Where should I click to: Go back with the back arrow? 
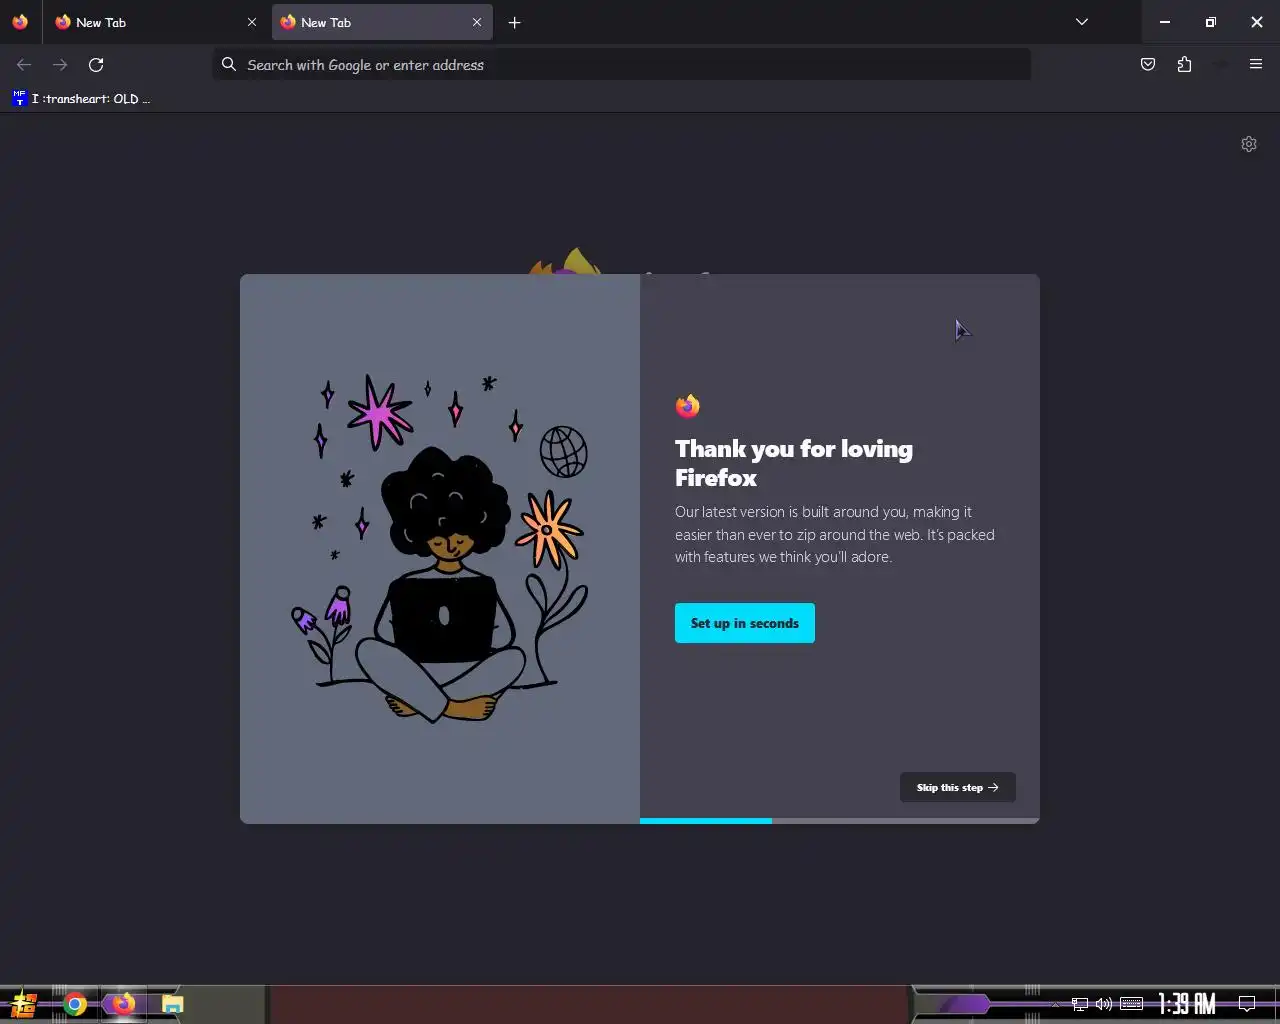point(24,65)
